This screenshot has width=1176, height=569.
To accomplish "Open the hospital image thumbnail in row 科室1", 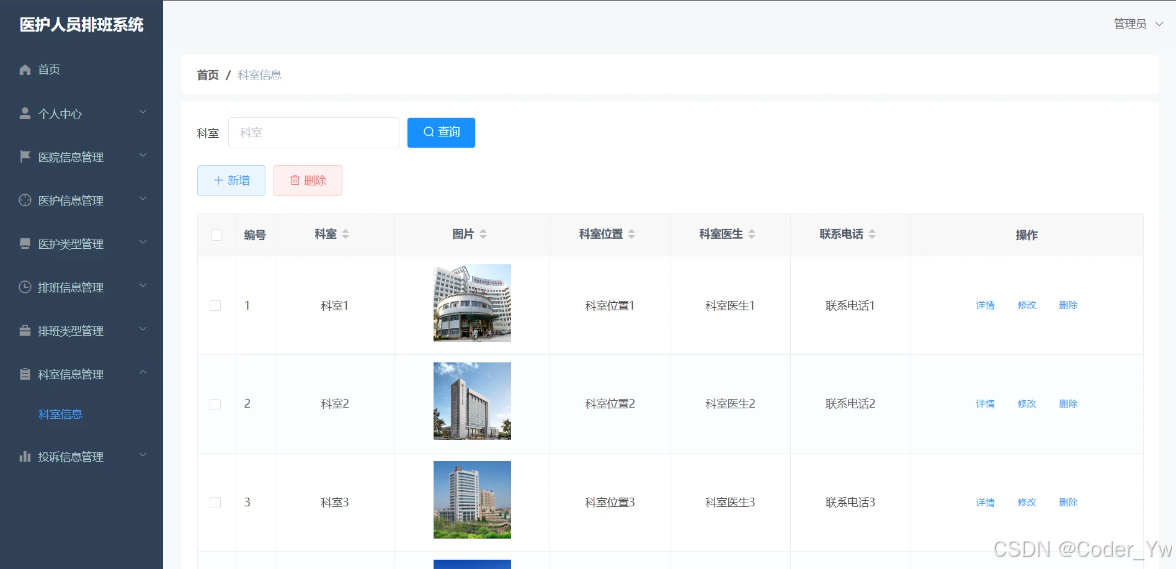I will tap(472, 303).
